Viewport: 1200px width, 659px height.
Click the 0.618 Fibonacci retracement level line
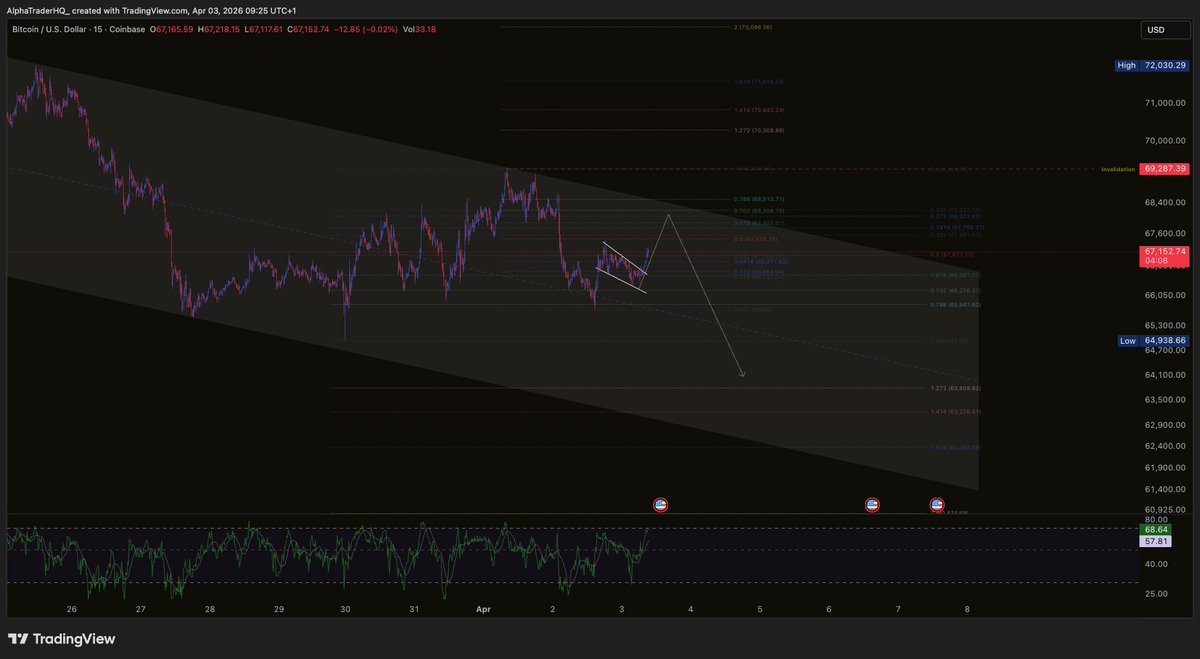[x=760, y=224]
